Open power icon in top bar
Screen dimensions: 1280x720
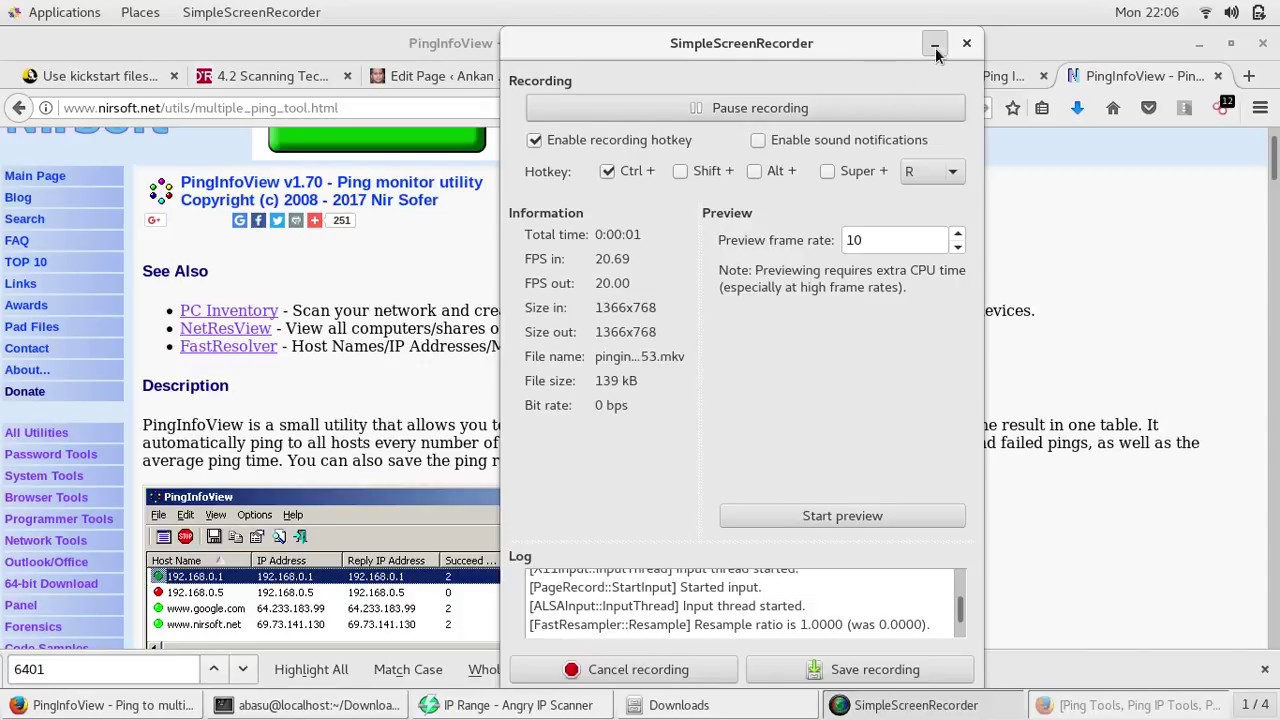[x=1258, y=12]
